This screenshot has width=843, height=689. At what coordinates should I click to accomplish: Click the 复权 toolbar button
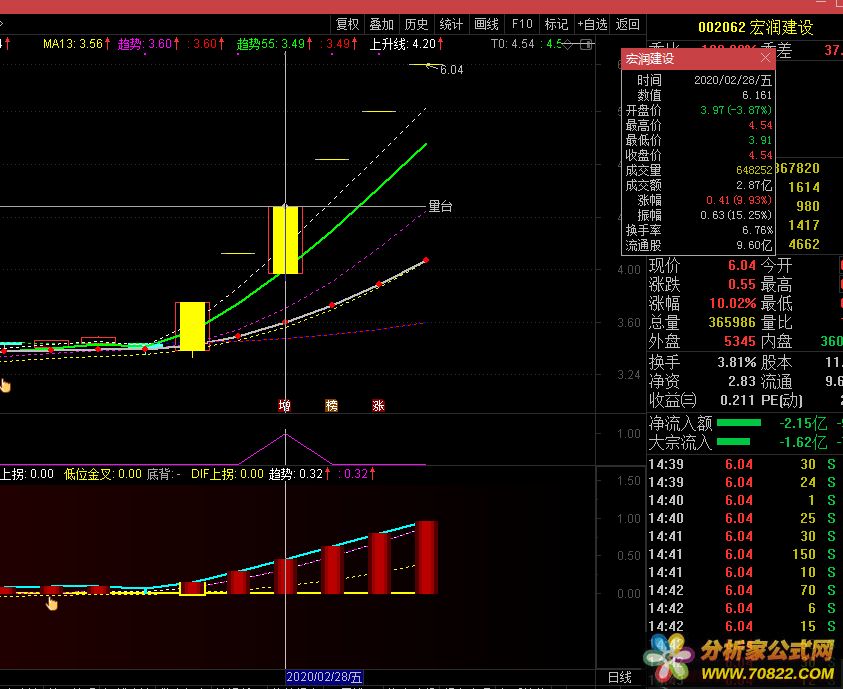point(347,25)
